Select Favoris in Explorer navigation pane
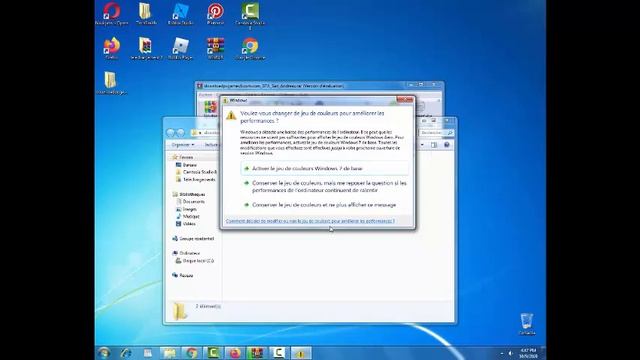The width and height of the screenshot is (640, 360). coord(182,157)
